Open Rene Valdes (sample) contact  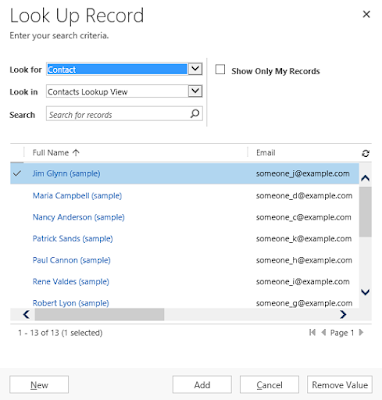coord(71,282)
